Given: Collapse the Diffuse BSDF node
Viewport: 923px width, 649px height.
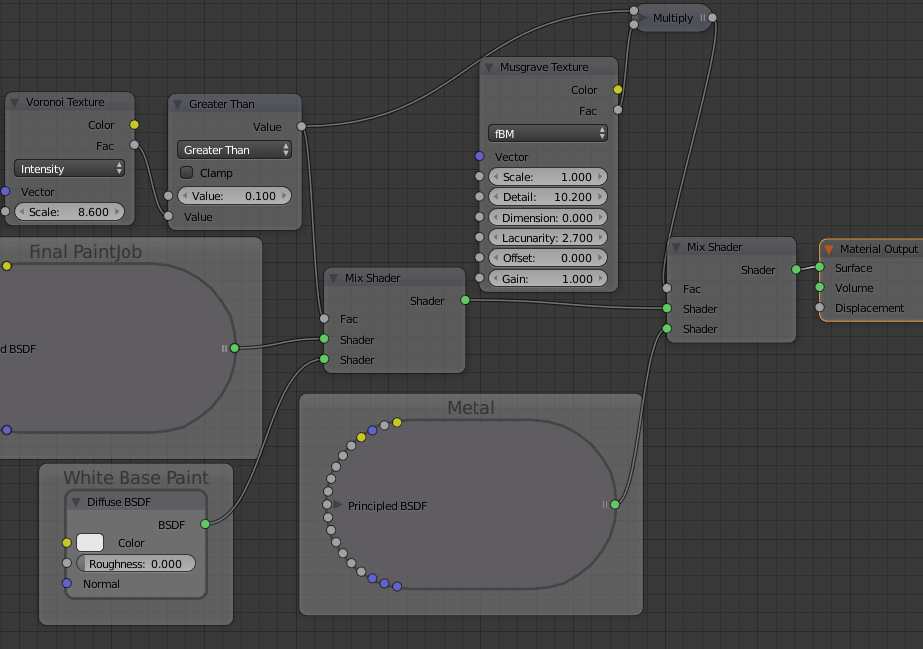Looking at the screenshot, I should click(76, 502).
